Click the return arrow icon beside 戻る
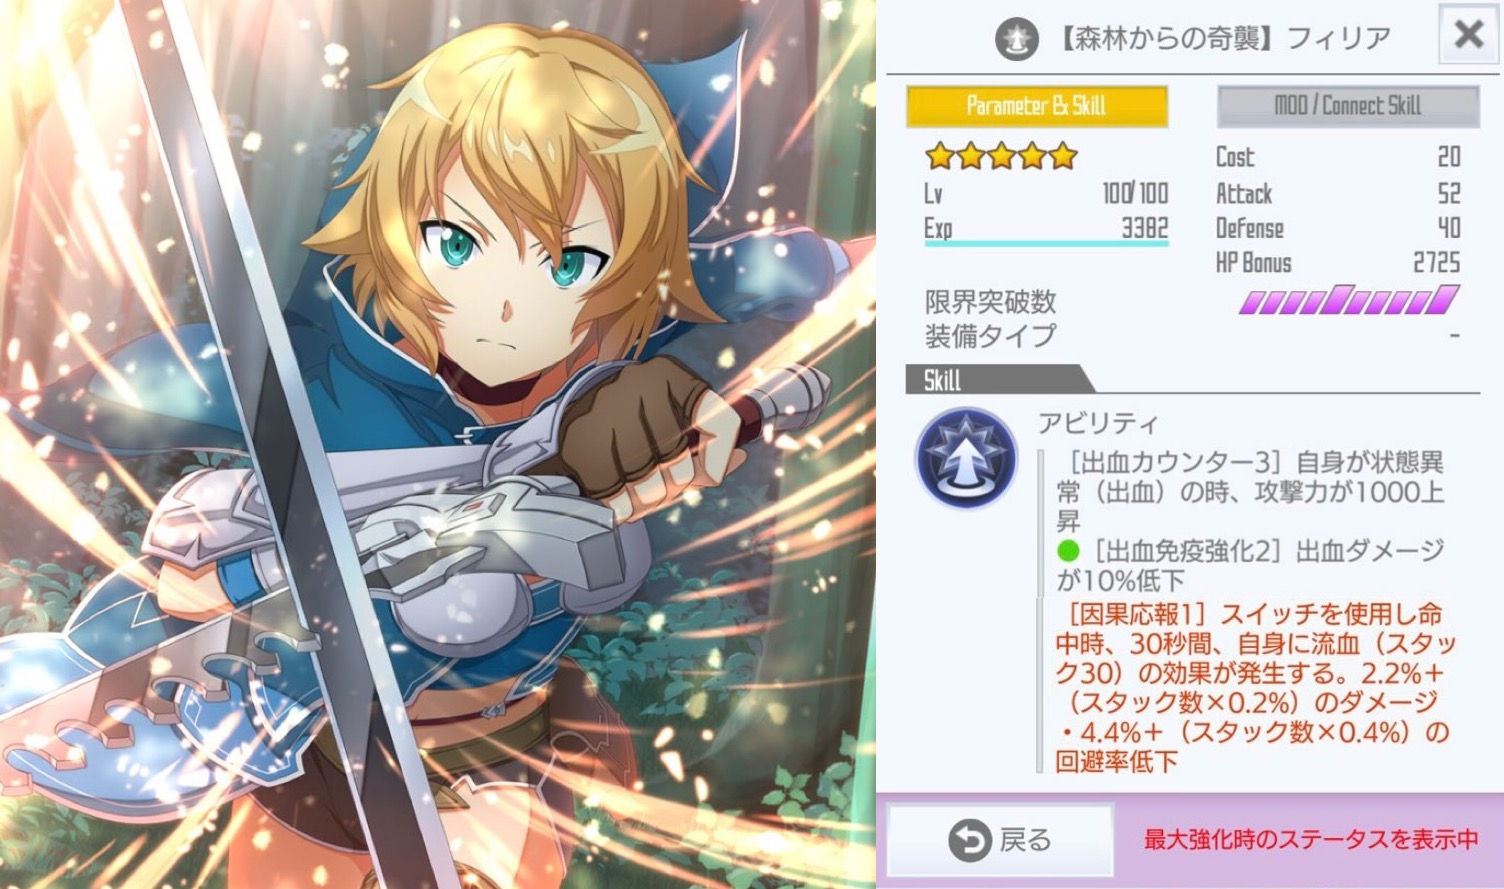 [969, 841]
